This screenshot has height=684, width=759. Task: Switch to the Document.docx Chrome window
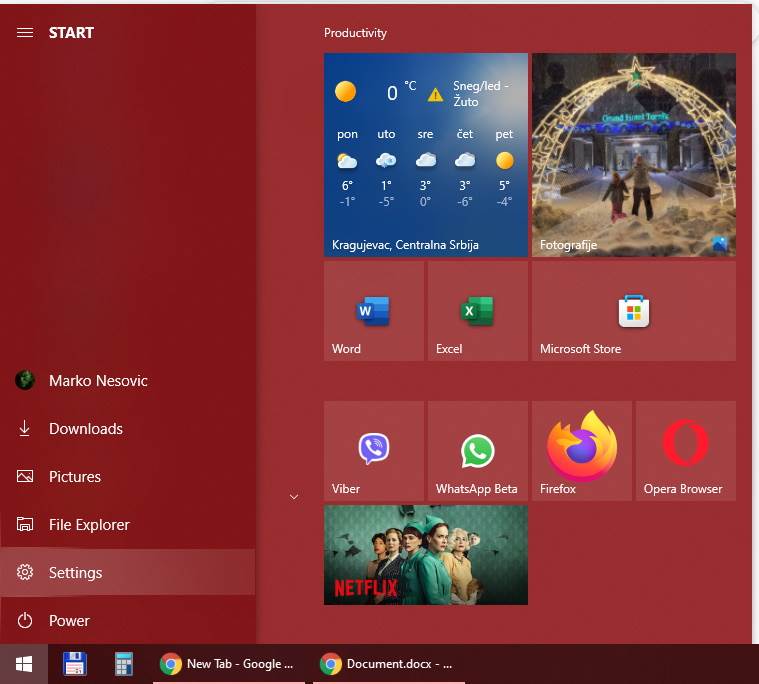(x=389, y=664)
